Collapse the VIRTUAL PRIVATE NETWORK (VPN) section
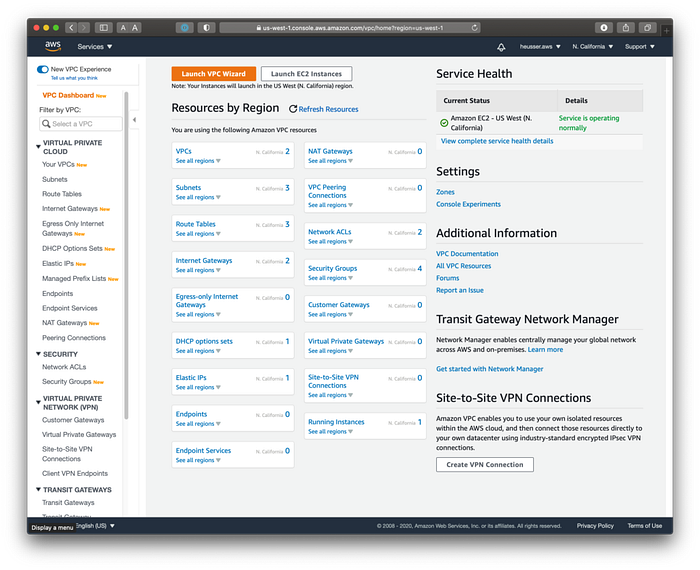This screenshot has height=570, width=700. point(38,402)
